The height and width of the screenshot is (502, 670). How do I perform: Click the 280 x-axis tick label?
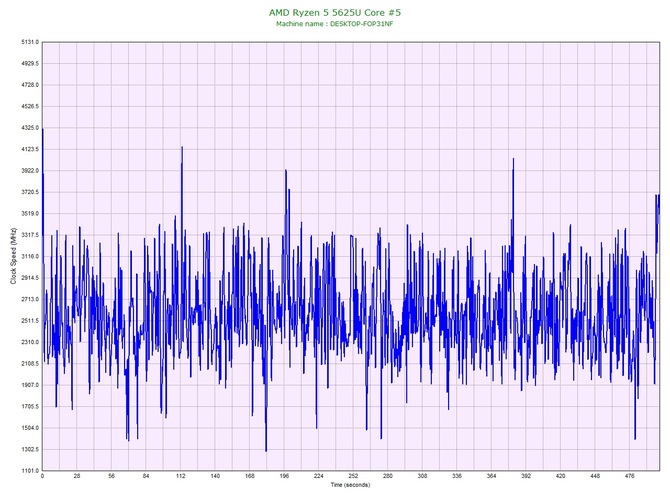388,476
